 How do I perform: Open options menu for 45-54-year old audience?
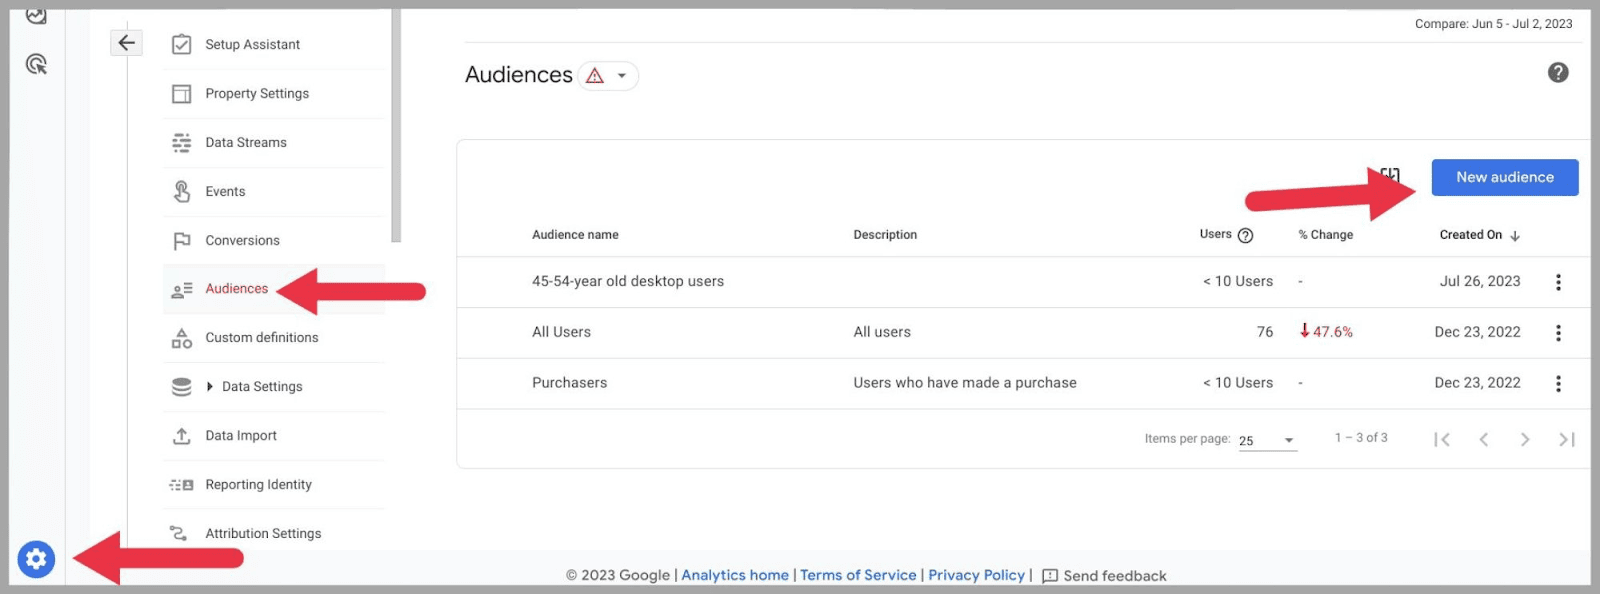click(1557, 283)
